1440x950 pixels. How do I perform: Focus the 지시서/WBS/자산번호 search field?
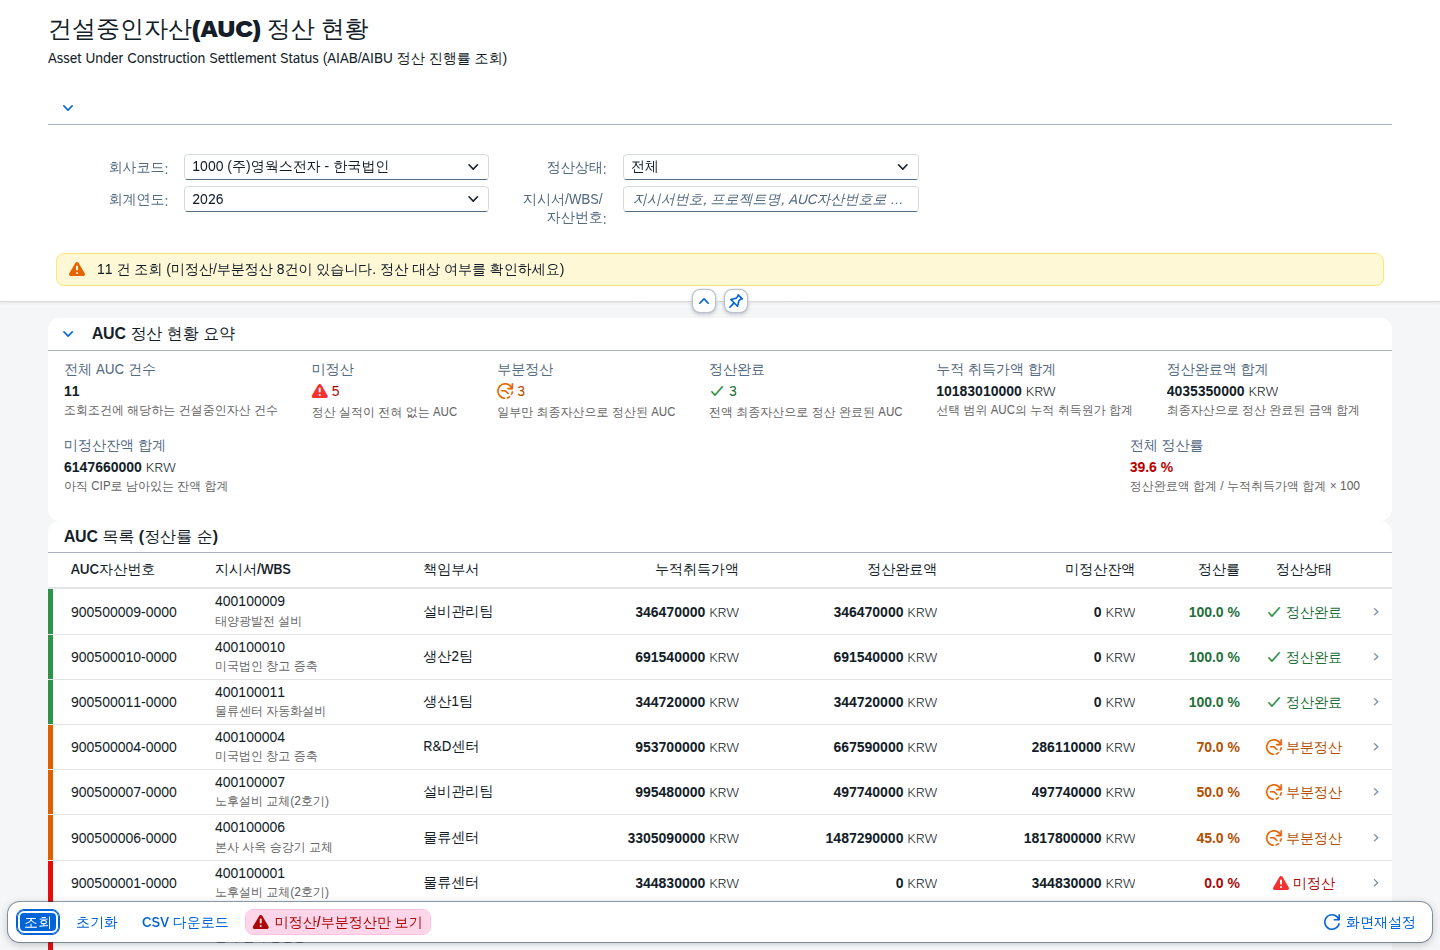pos(770,199)
